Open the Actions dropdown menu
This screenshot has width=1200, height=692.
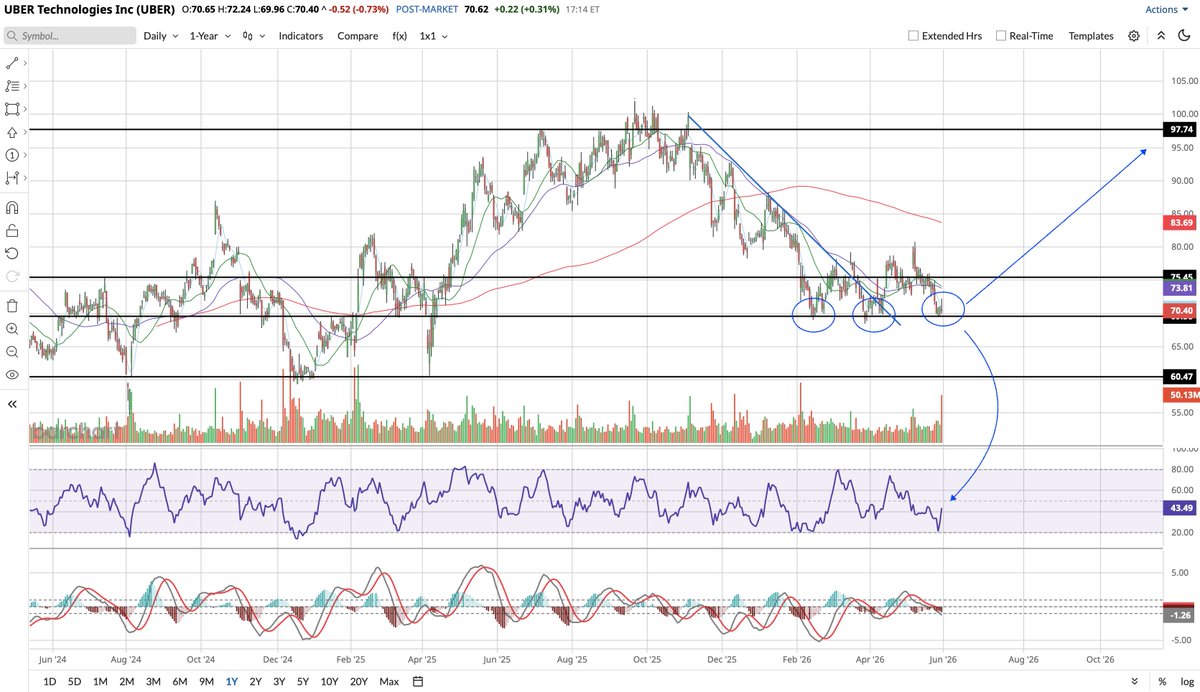(x=1166, y=9)
